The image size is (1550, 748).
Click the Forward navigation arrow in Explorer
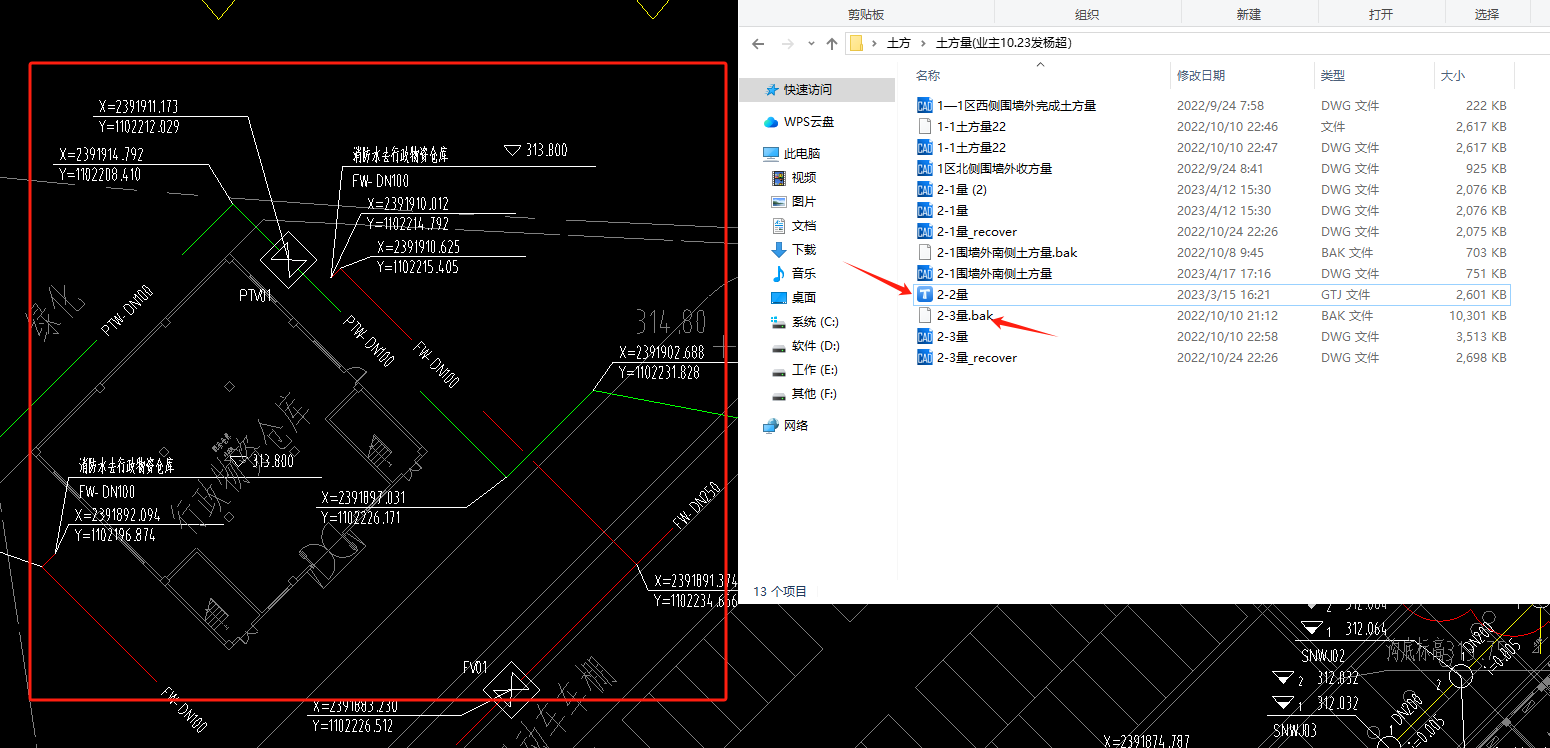786,43
